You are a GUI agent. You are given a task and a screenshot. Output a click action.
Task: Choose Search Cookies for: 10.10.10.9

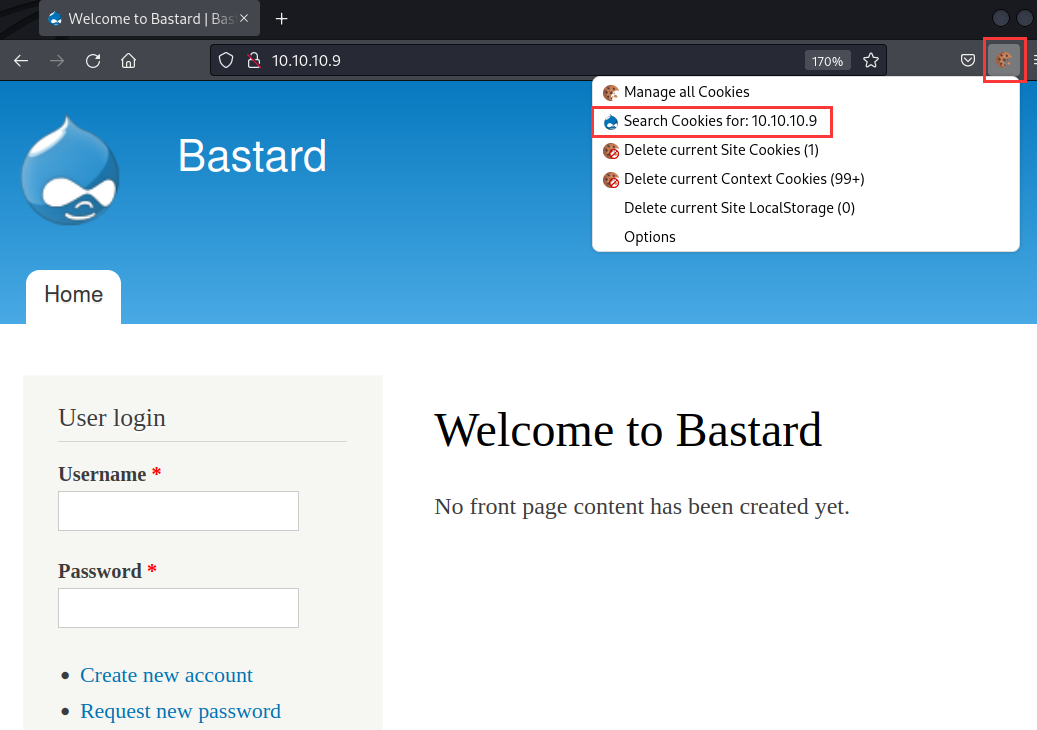click(x=720, y=121)
